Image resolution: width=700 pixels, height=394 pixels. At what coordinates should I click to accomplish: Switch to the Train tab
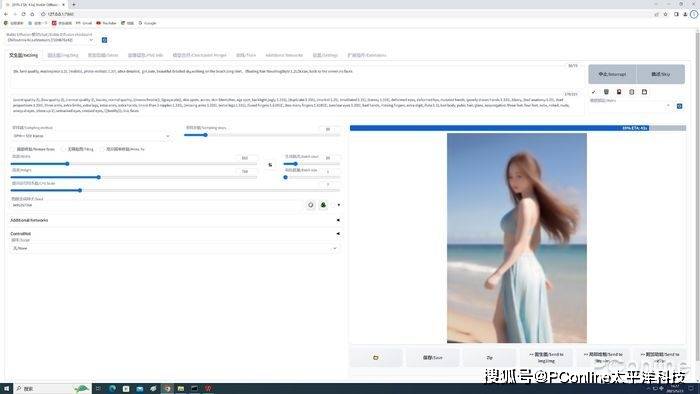246,55
